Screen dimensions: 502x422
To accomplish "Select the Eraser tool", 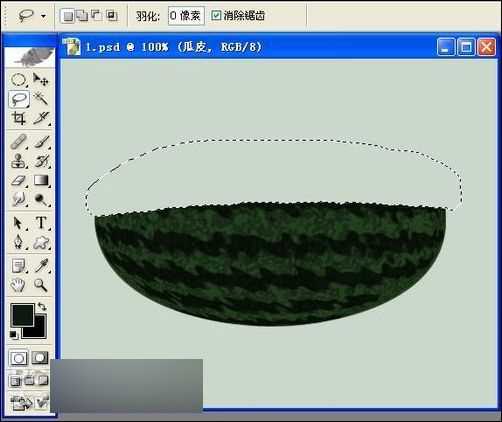I will pos(18,181).
